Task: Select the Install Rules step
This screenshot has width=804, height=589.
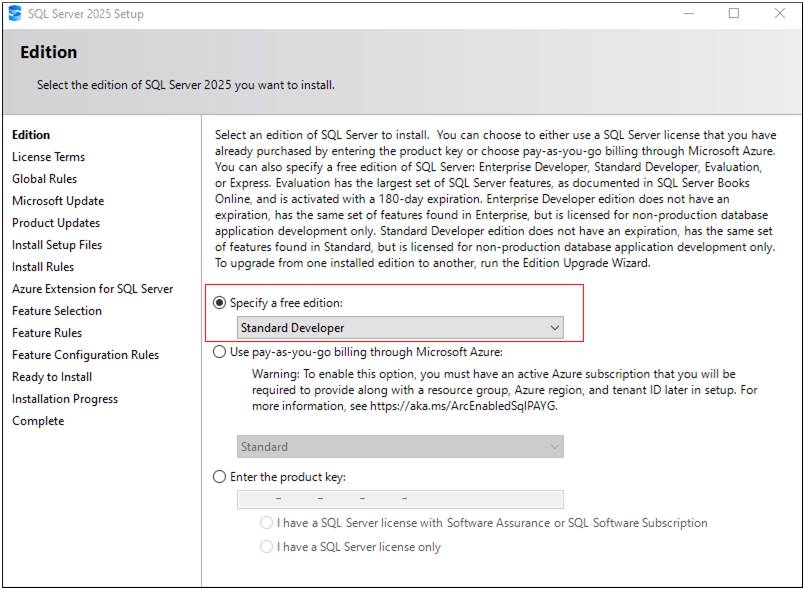Action: pyautogui.click(x=43, y=267)
